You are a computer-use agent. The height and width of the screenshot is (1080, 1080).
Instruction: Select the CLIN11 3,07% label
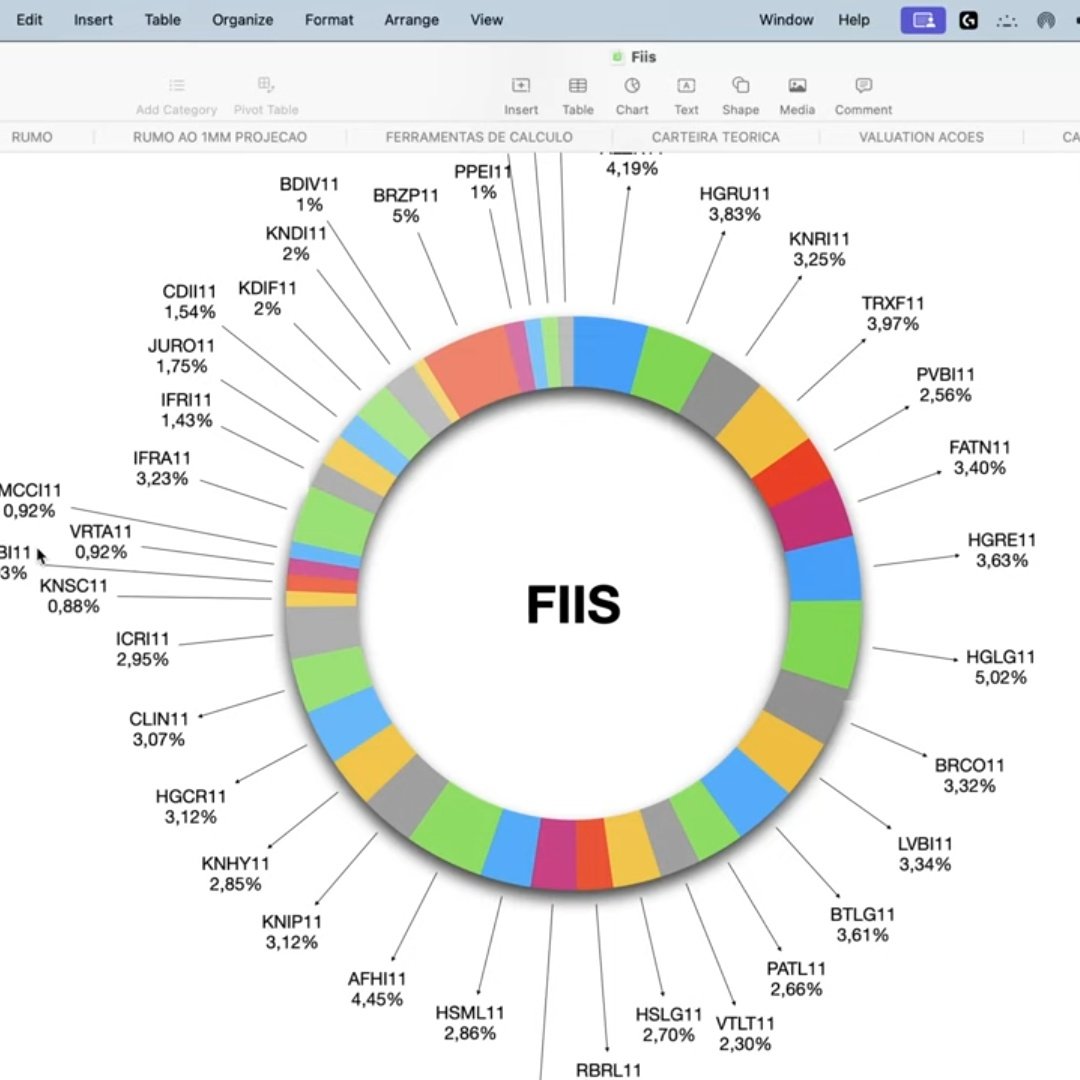pyautogui.click(x=158, y=729)
